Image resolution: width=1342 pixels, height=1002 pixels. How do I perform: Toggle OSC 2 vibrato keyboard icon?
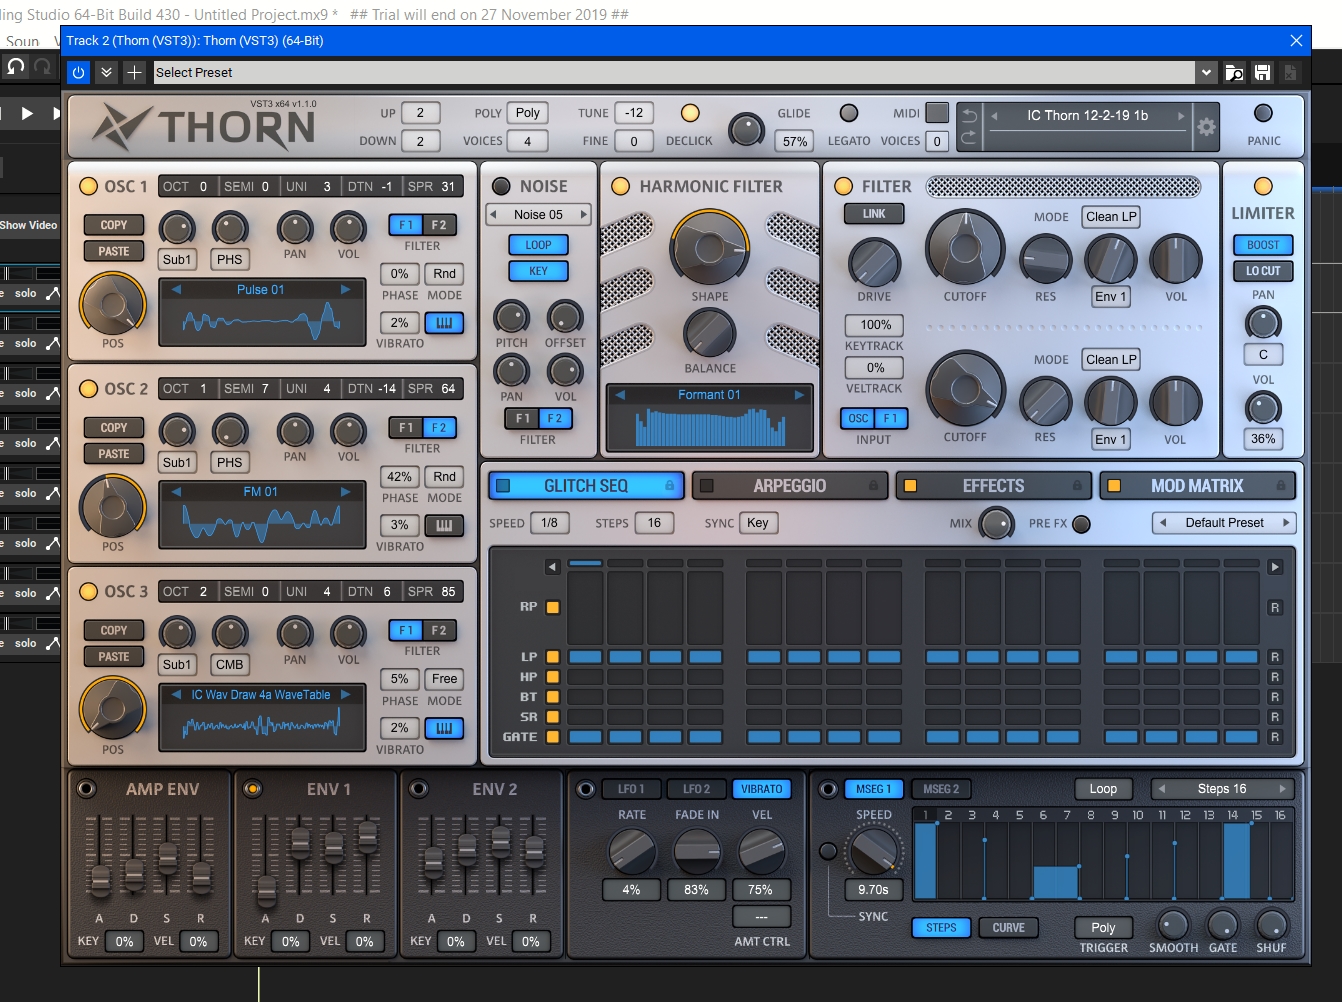coord(444,525)
